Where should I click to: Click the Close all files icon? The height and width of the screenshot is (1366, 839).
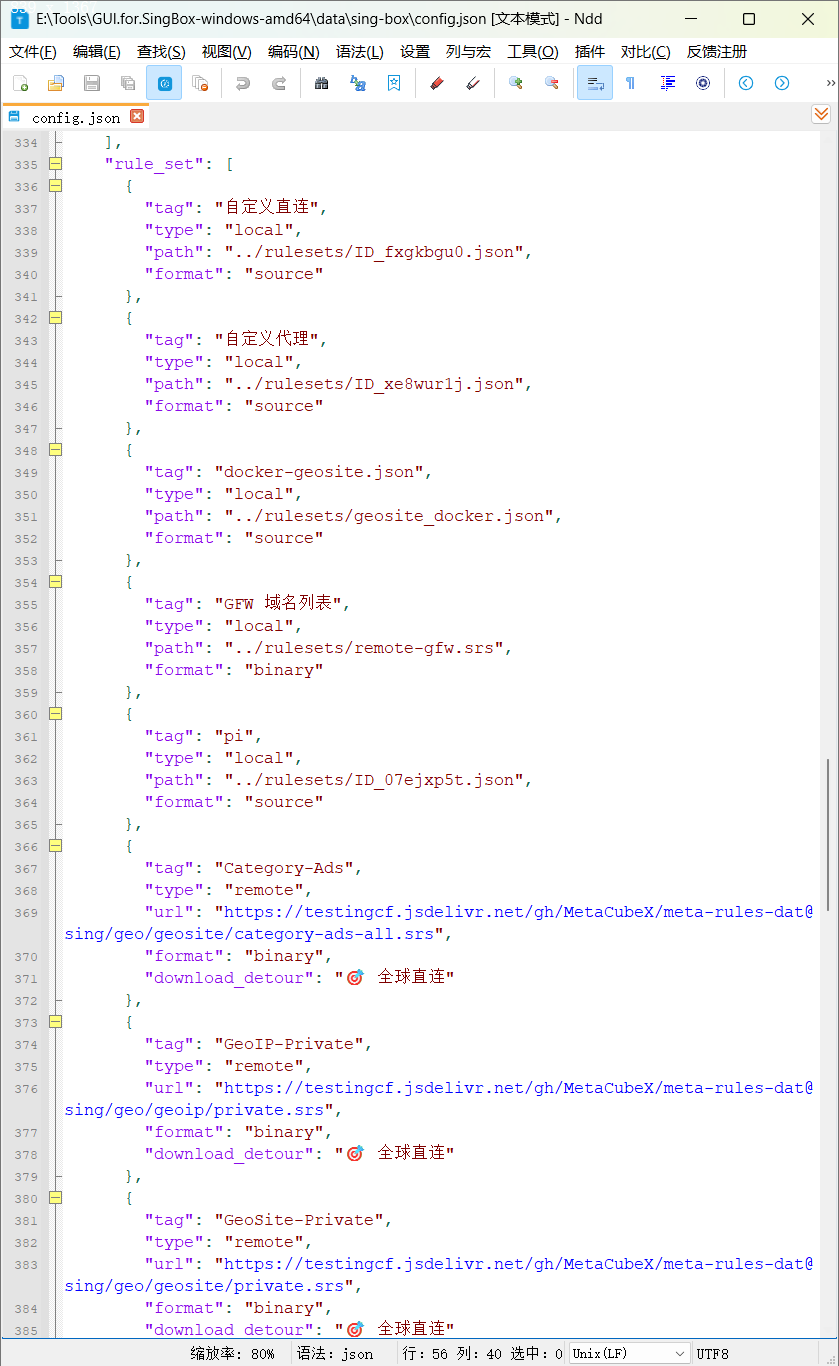[200, 83]
